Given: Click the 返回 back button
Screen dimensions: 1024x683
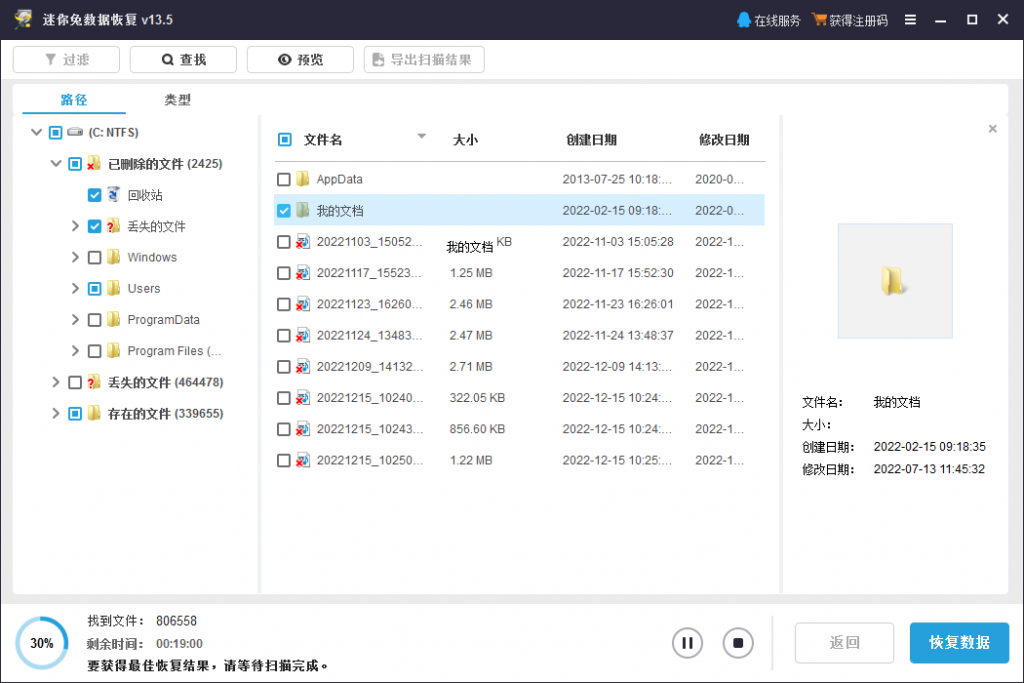Looking at the screenshot, I should pyautogui.click(x=844, y=643).
